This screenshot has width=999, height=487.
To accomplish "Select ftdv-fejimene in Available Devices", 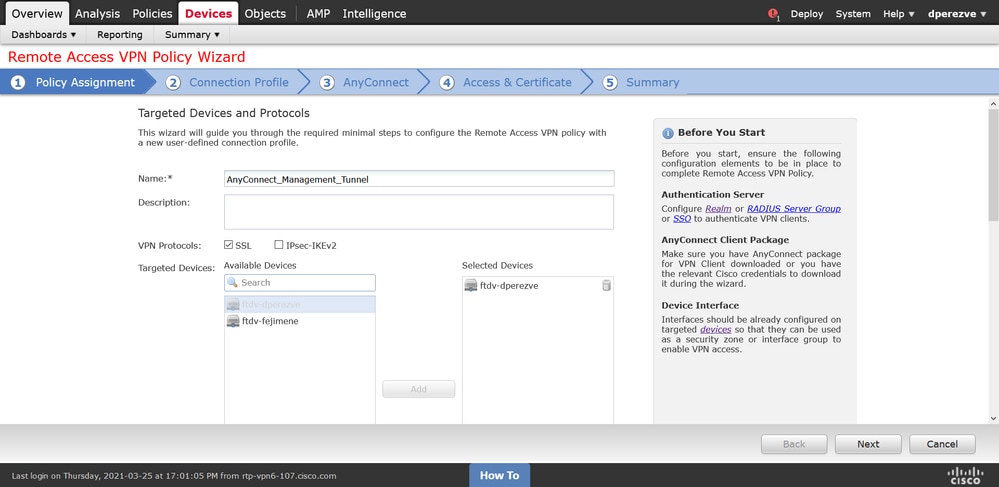I will (x=299, y=321).
